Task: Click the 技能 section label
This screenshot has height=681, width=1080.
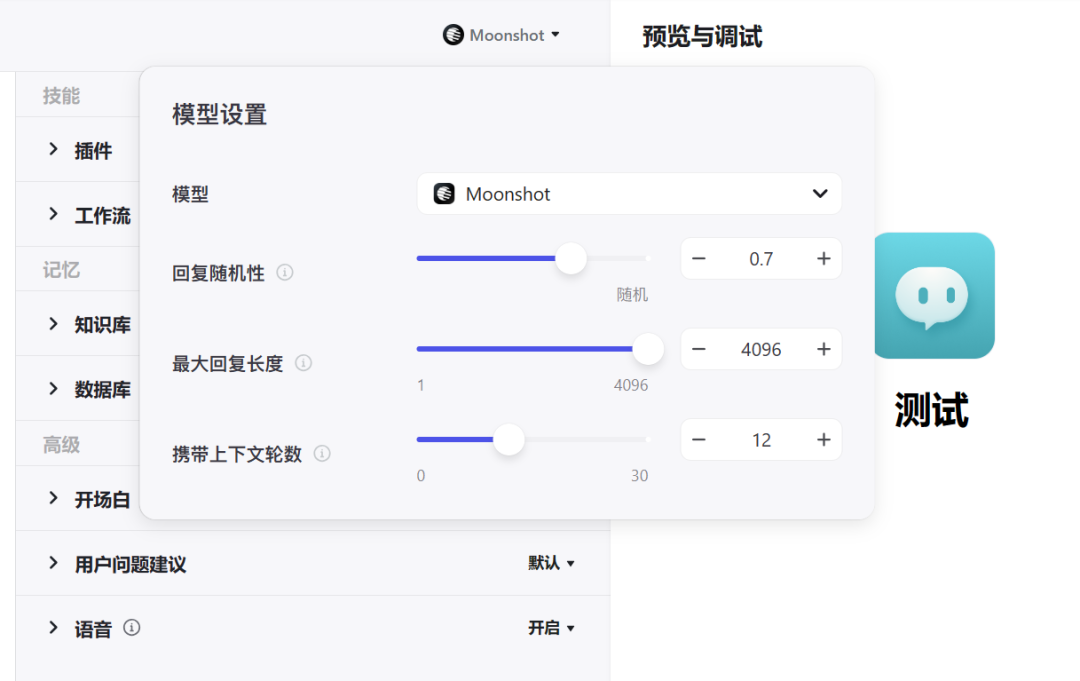Action: pyautogui.click(x=61, y=96)
